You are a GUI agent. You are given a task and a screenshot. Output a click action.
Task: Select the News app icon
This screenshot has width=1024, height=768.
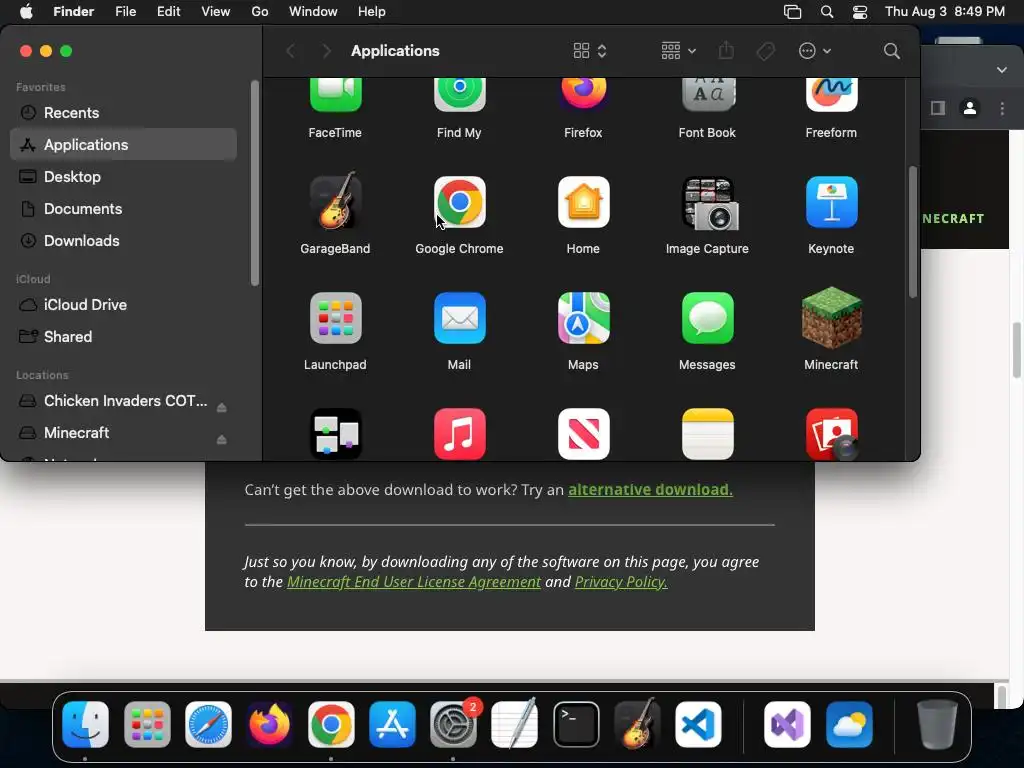click(583, 434)
